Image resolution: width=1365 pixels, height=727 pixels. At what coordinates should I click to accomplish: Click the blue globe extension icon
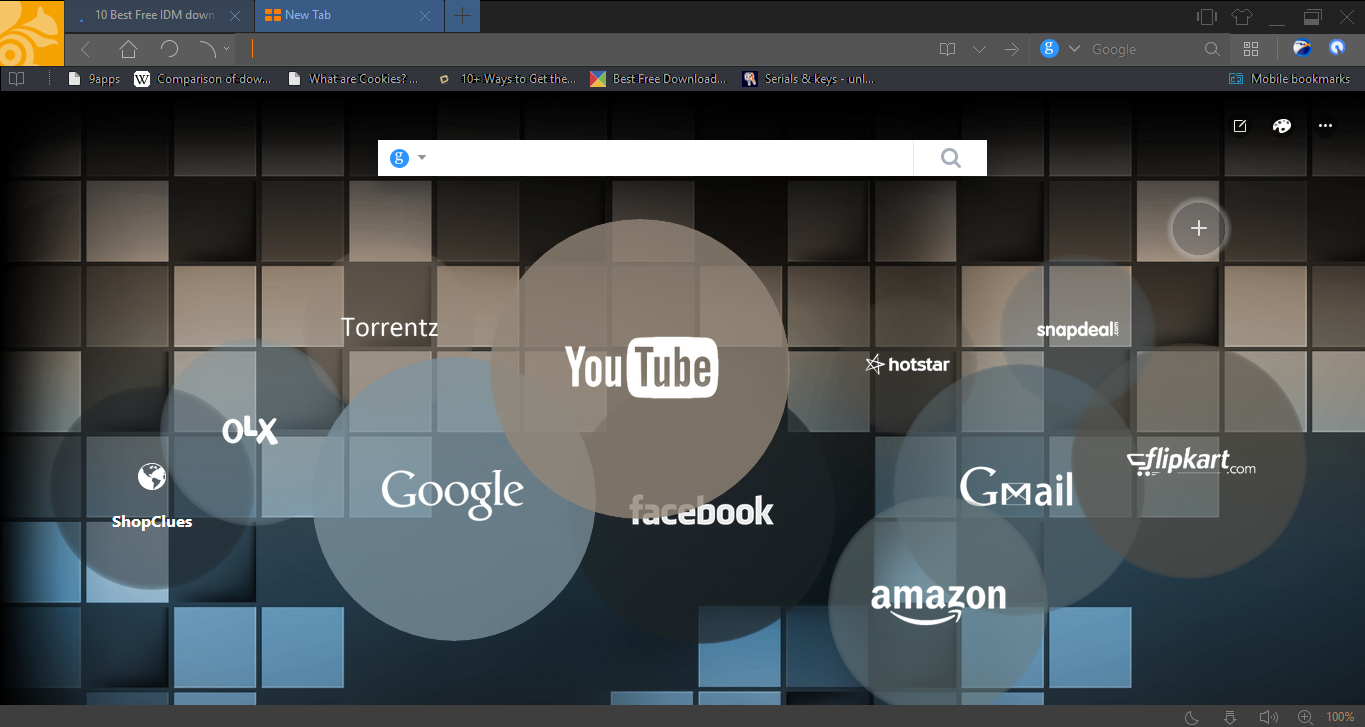tap(1301, 47)
